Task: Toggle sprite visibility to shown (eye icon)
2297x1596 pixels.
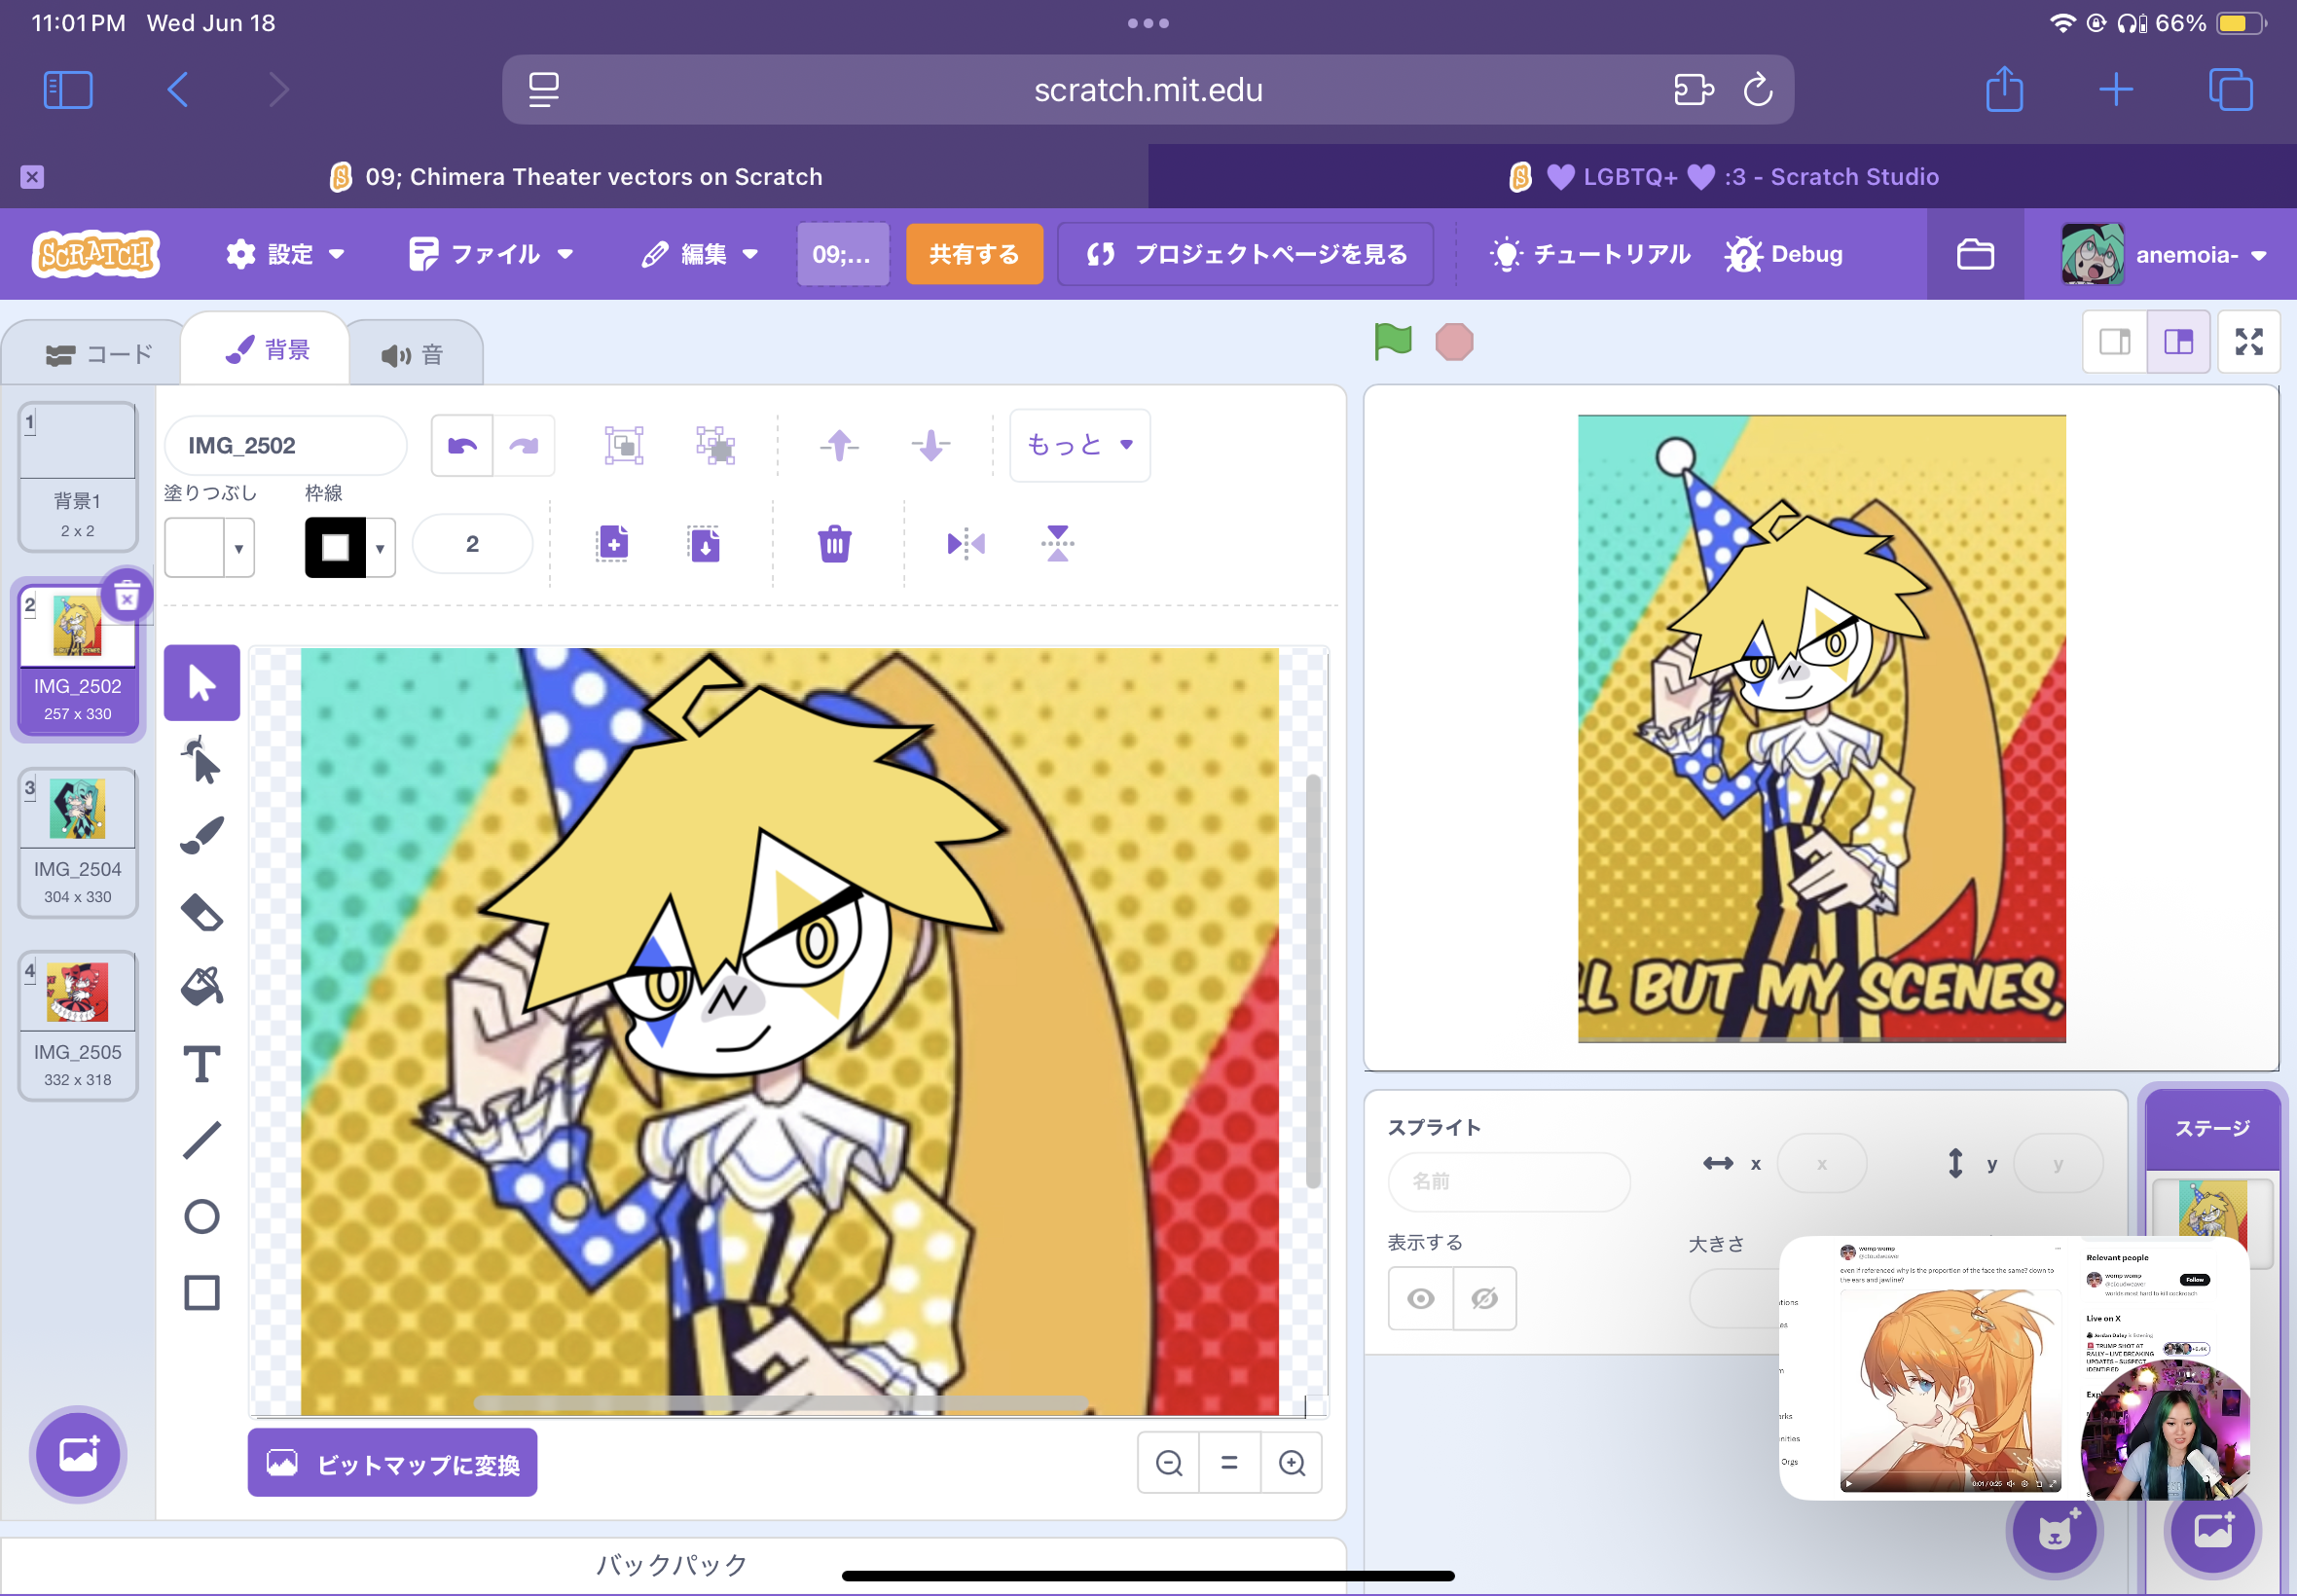Action: (x=1421, y=1298)
